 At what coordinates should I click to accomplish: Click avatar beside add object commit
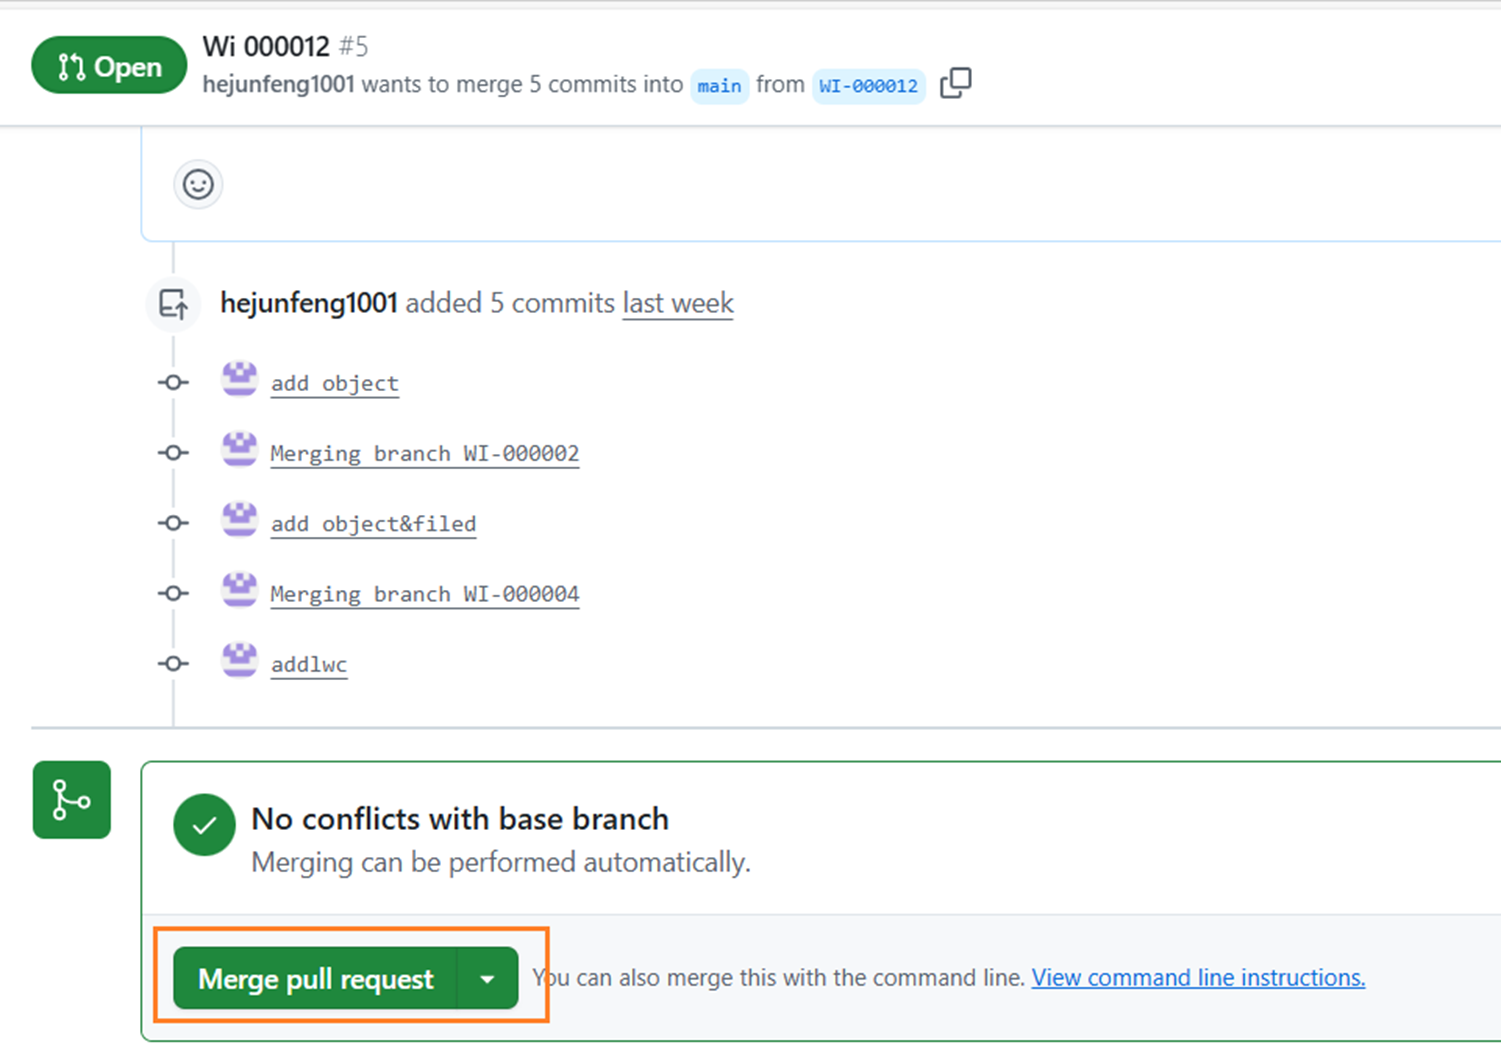coord(239,379)
